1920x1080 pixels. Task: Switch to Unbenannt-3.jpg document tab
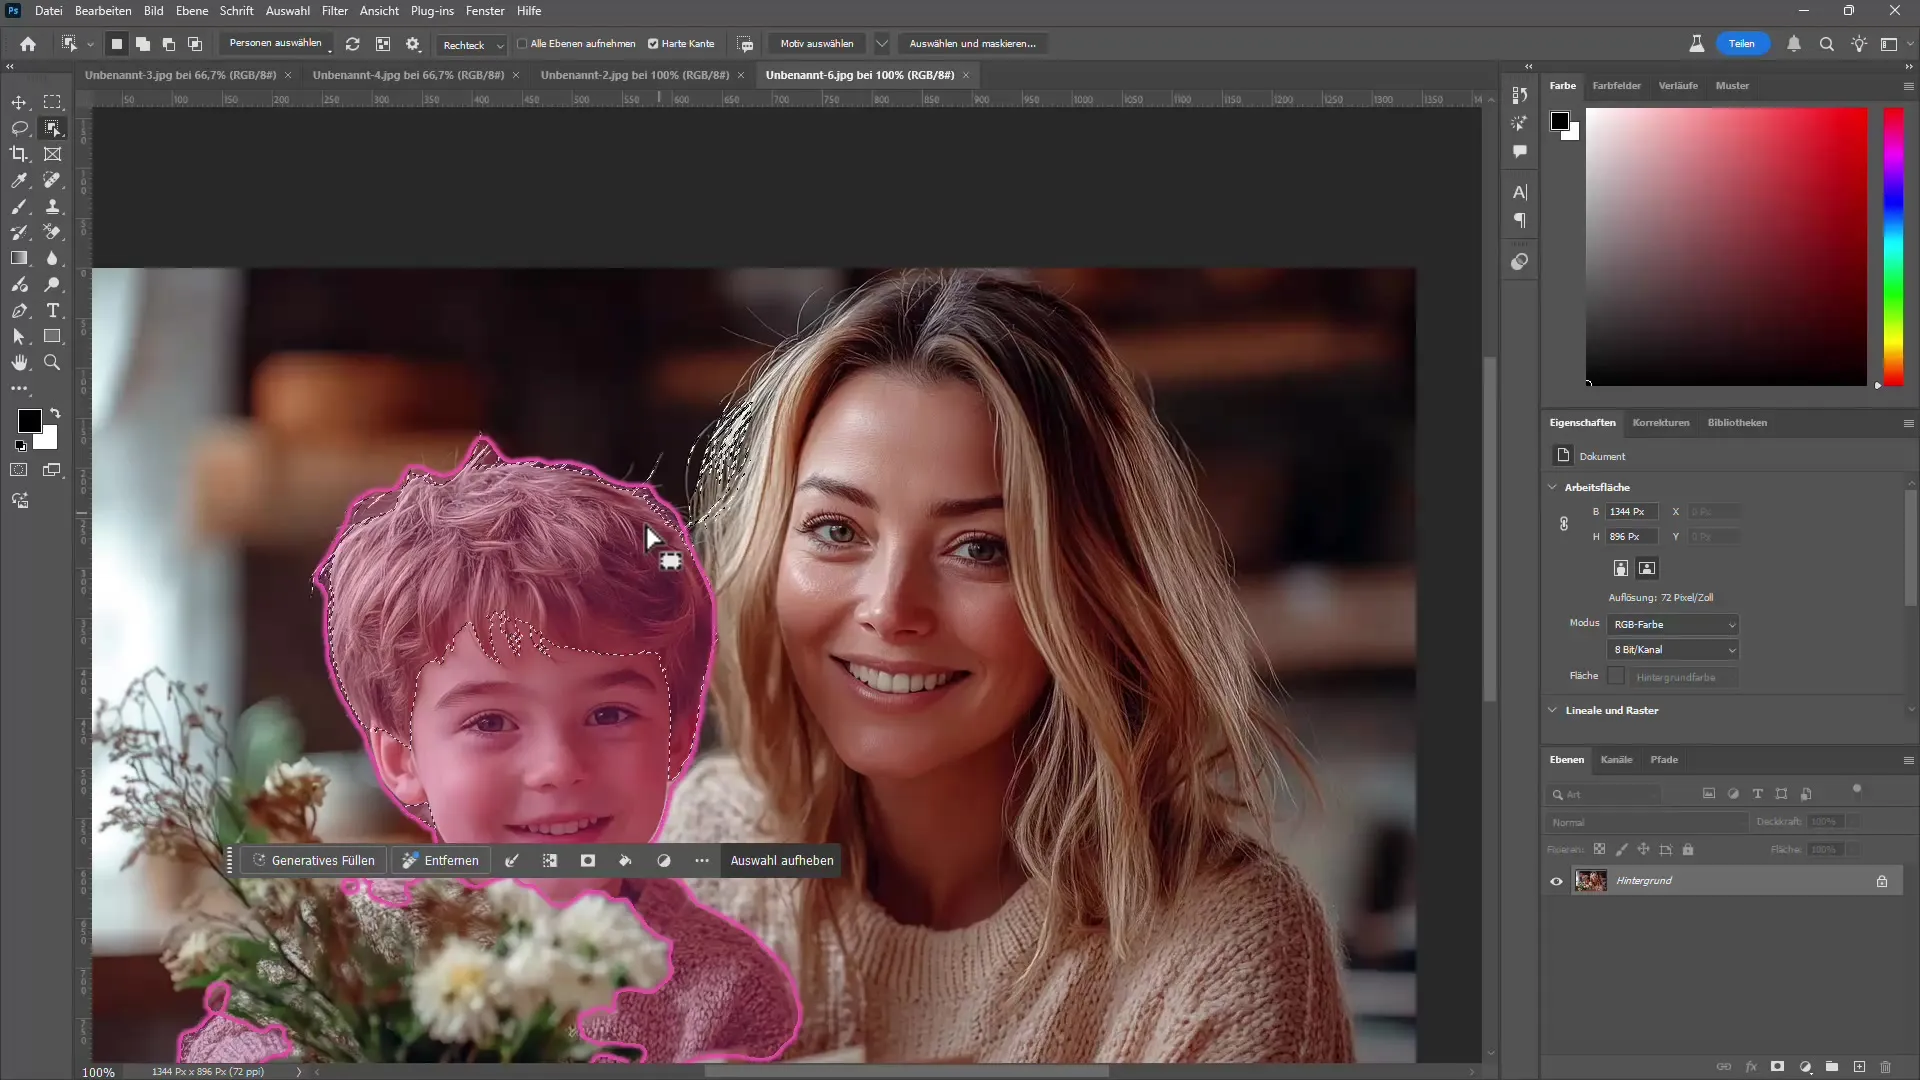(x=180, y=75)
